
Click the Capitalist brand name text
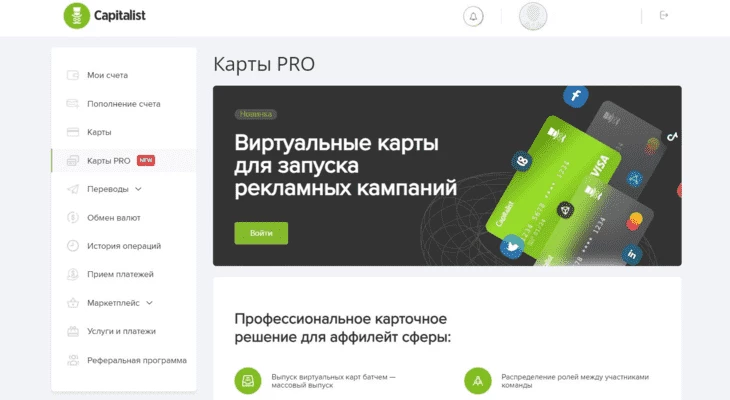(x=120, y=15)
